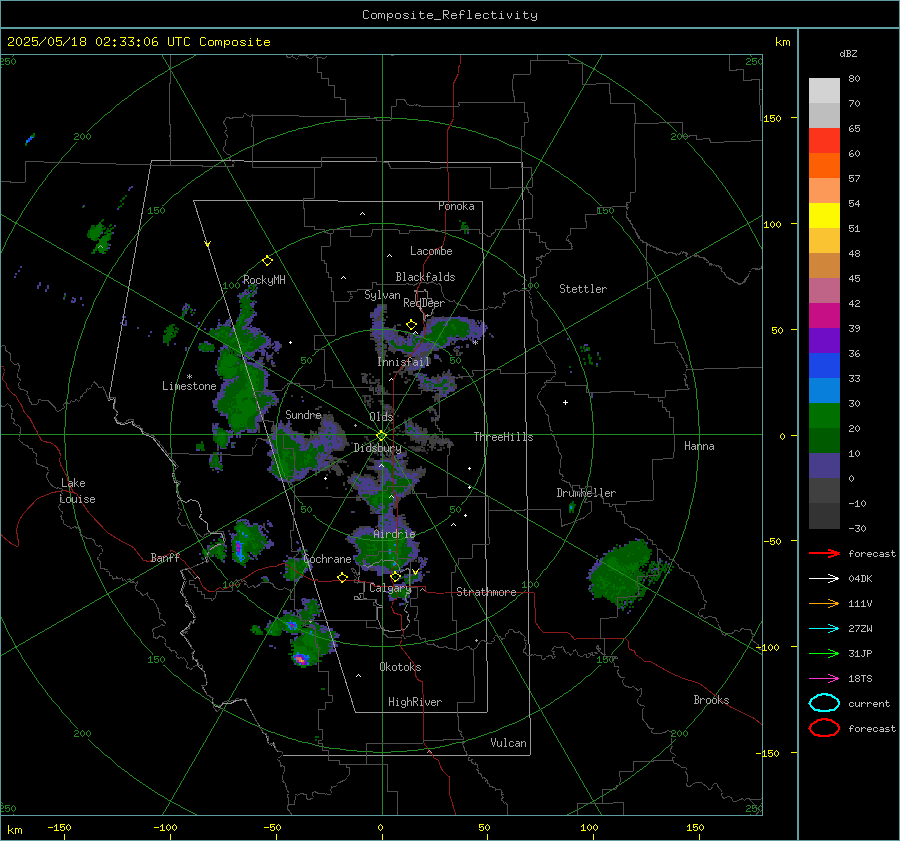
Task: Click the Okotoks label
Action: [x=400, y=667]
